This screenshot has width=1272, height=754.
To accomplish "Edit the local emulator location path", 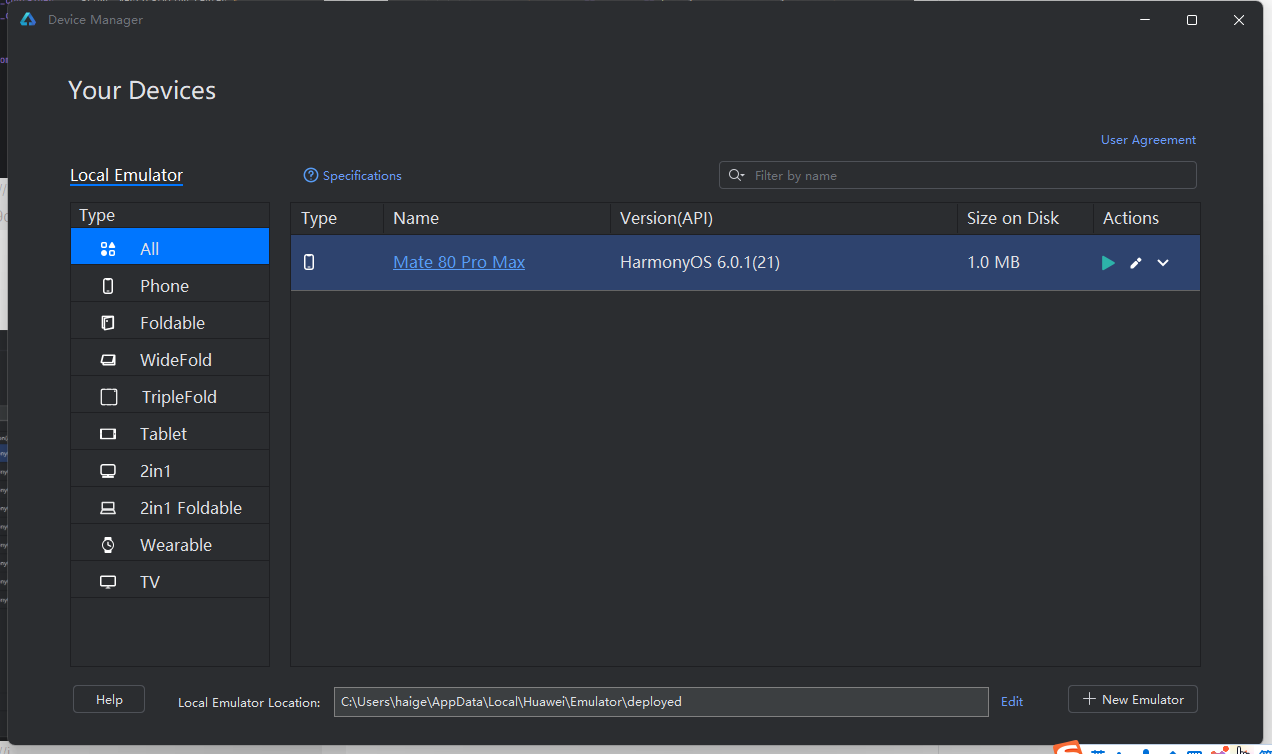I will 1012,701.
